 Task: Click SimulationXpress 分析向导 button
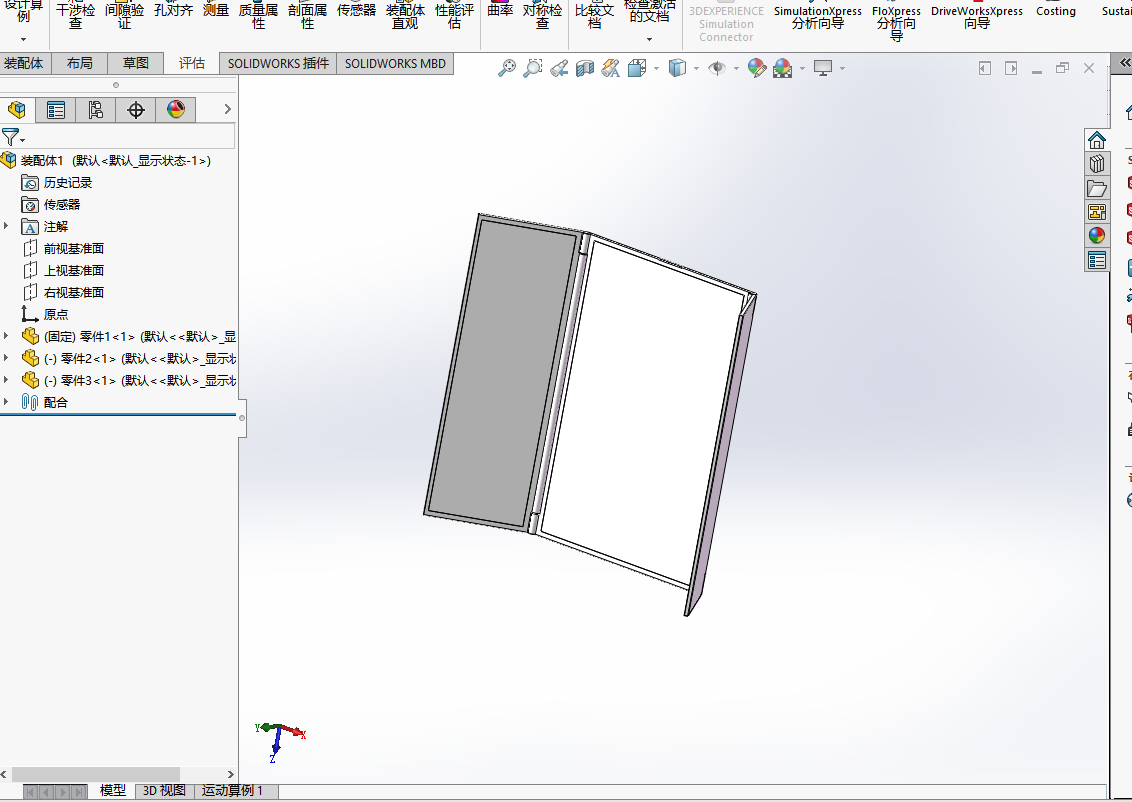coord(818,17)
